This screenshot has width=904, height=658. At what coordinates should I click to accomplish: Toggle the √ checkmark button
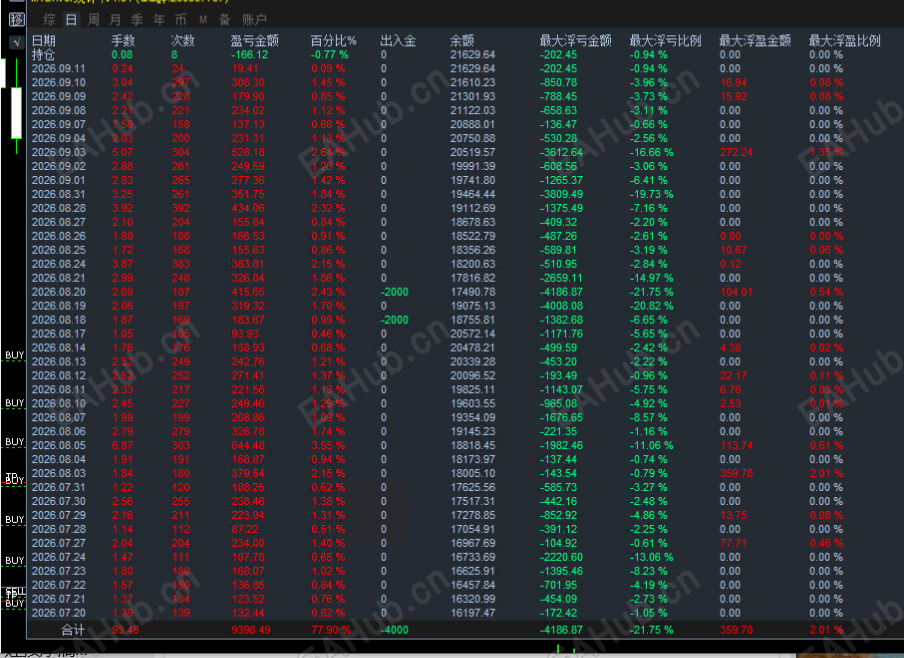tap(17, 42)
